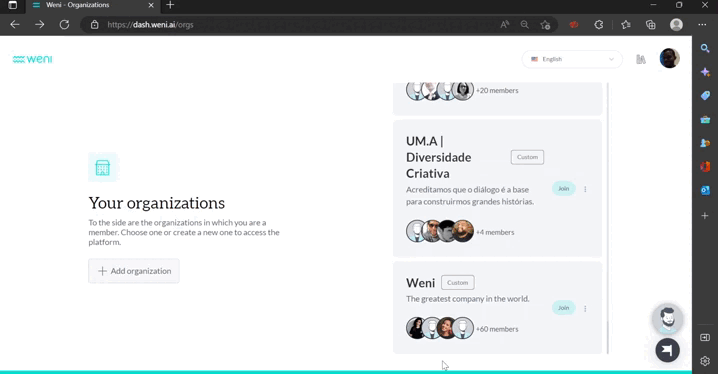The height and width of the screenshot is (374, 718).
Task: Open browser Settings and more menu
Action: pyautogui.click(x=702, y=25)
